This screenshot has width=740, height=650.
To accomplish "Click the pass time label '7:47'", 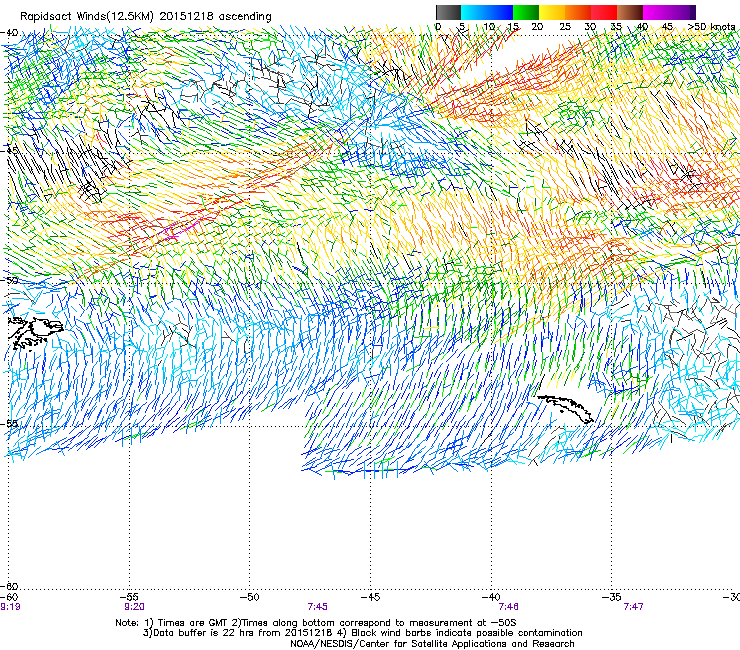I will (x=633, y=607).
